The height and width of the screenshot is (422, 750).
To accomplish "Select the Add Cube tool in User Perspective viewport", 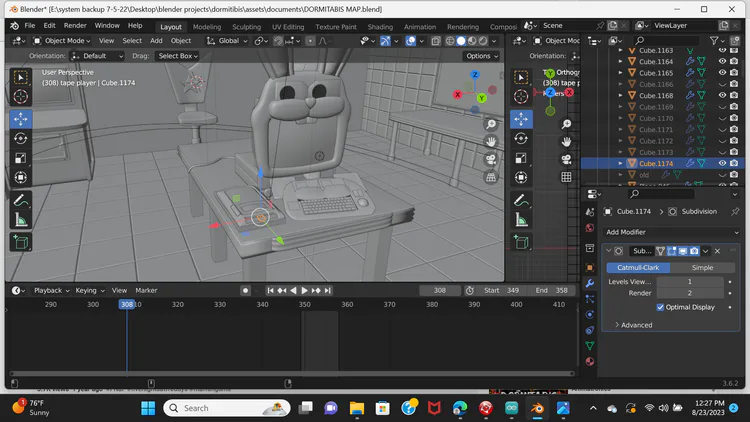I will [21, 243].
